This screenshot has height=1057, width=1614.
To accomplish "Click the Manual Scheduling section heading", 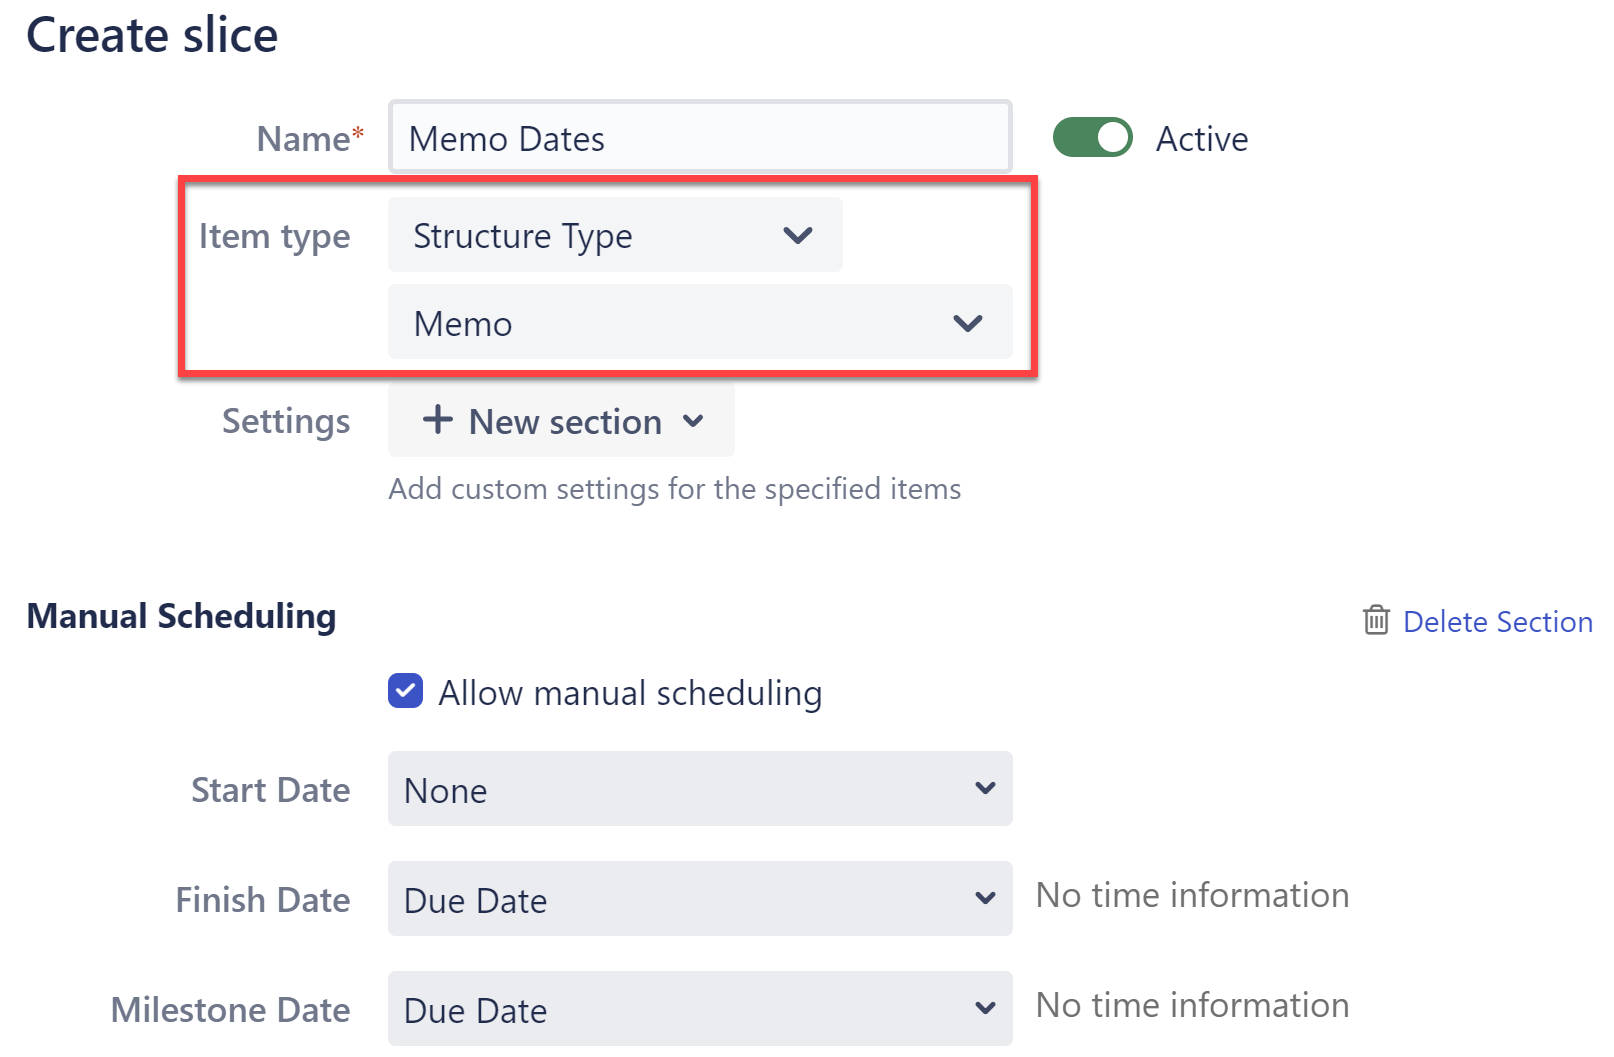I will (x=181, y=616).
